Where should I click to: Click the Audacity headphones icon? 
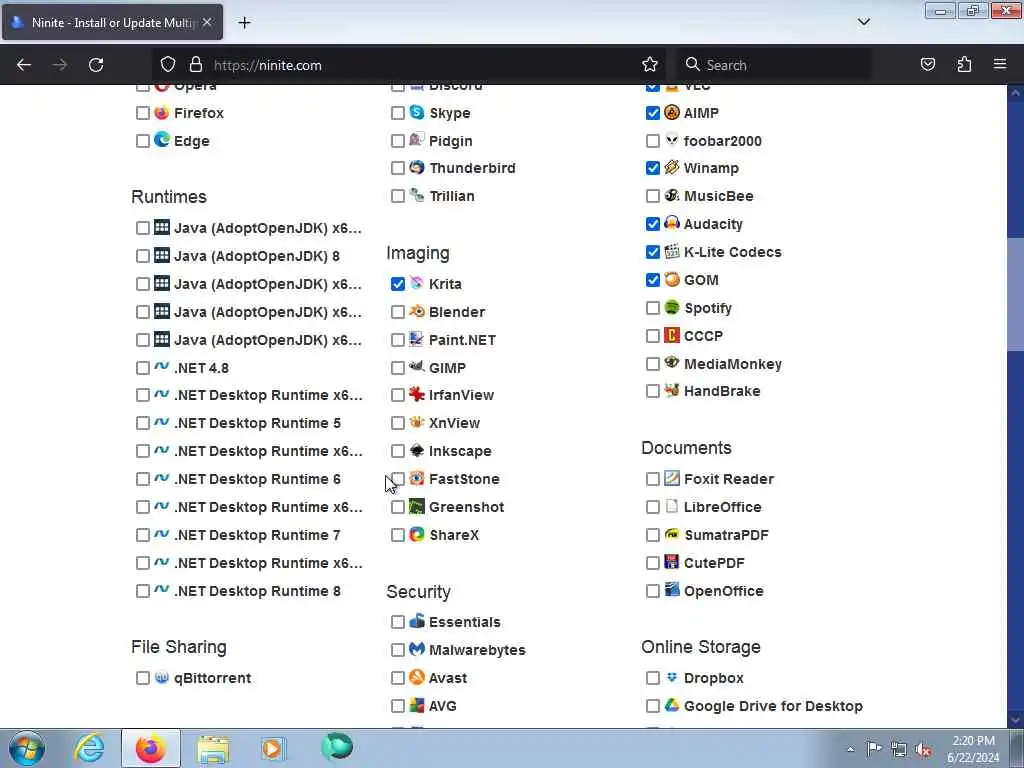[672, 223]
